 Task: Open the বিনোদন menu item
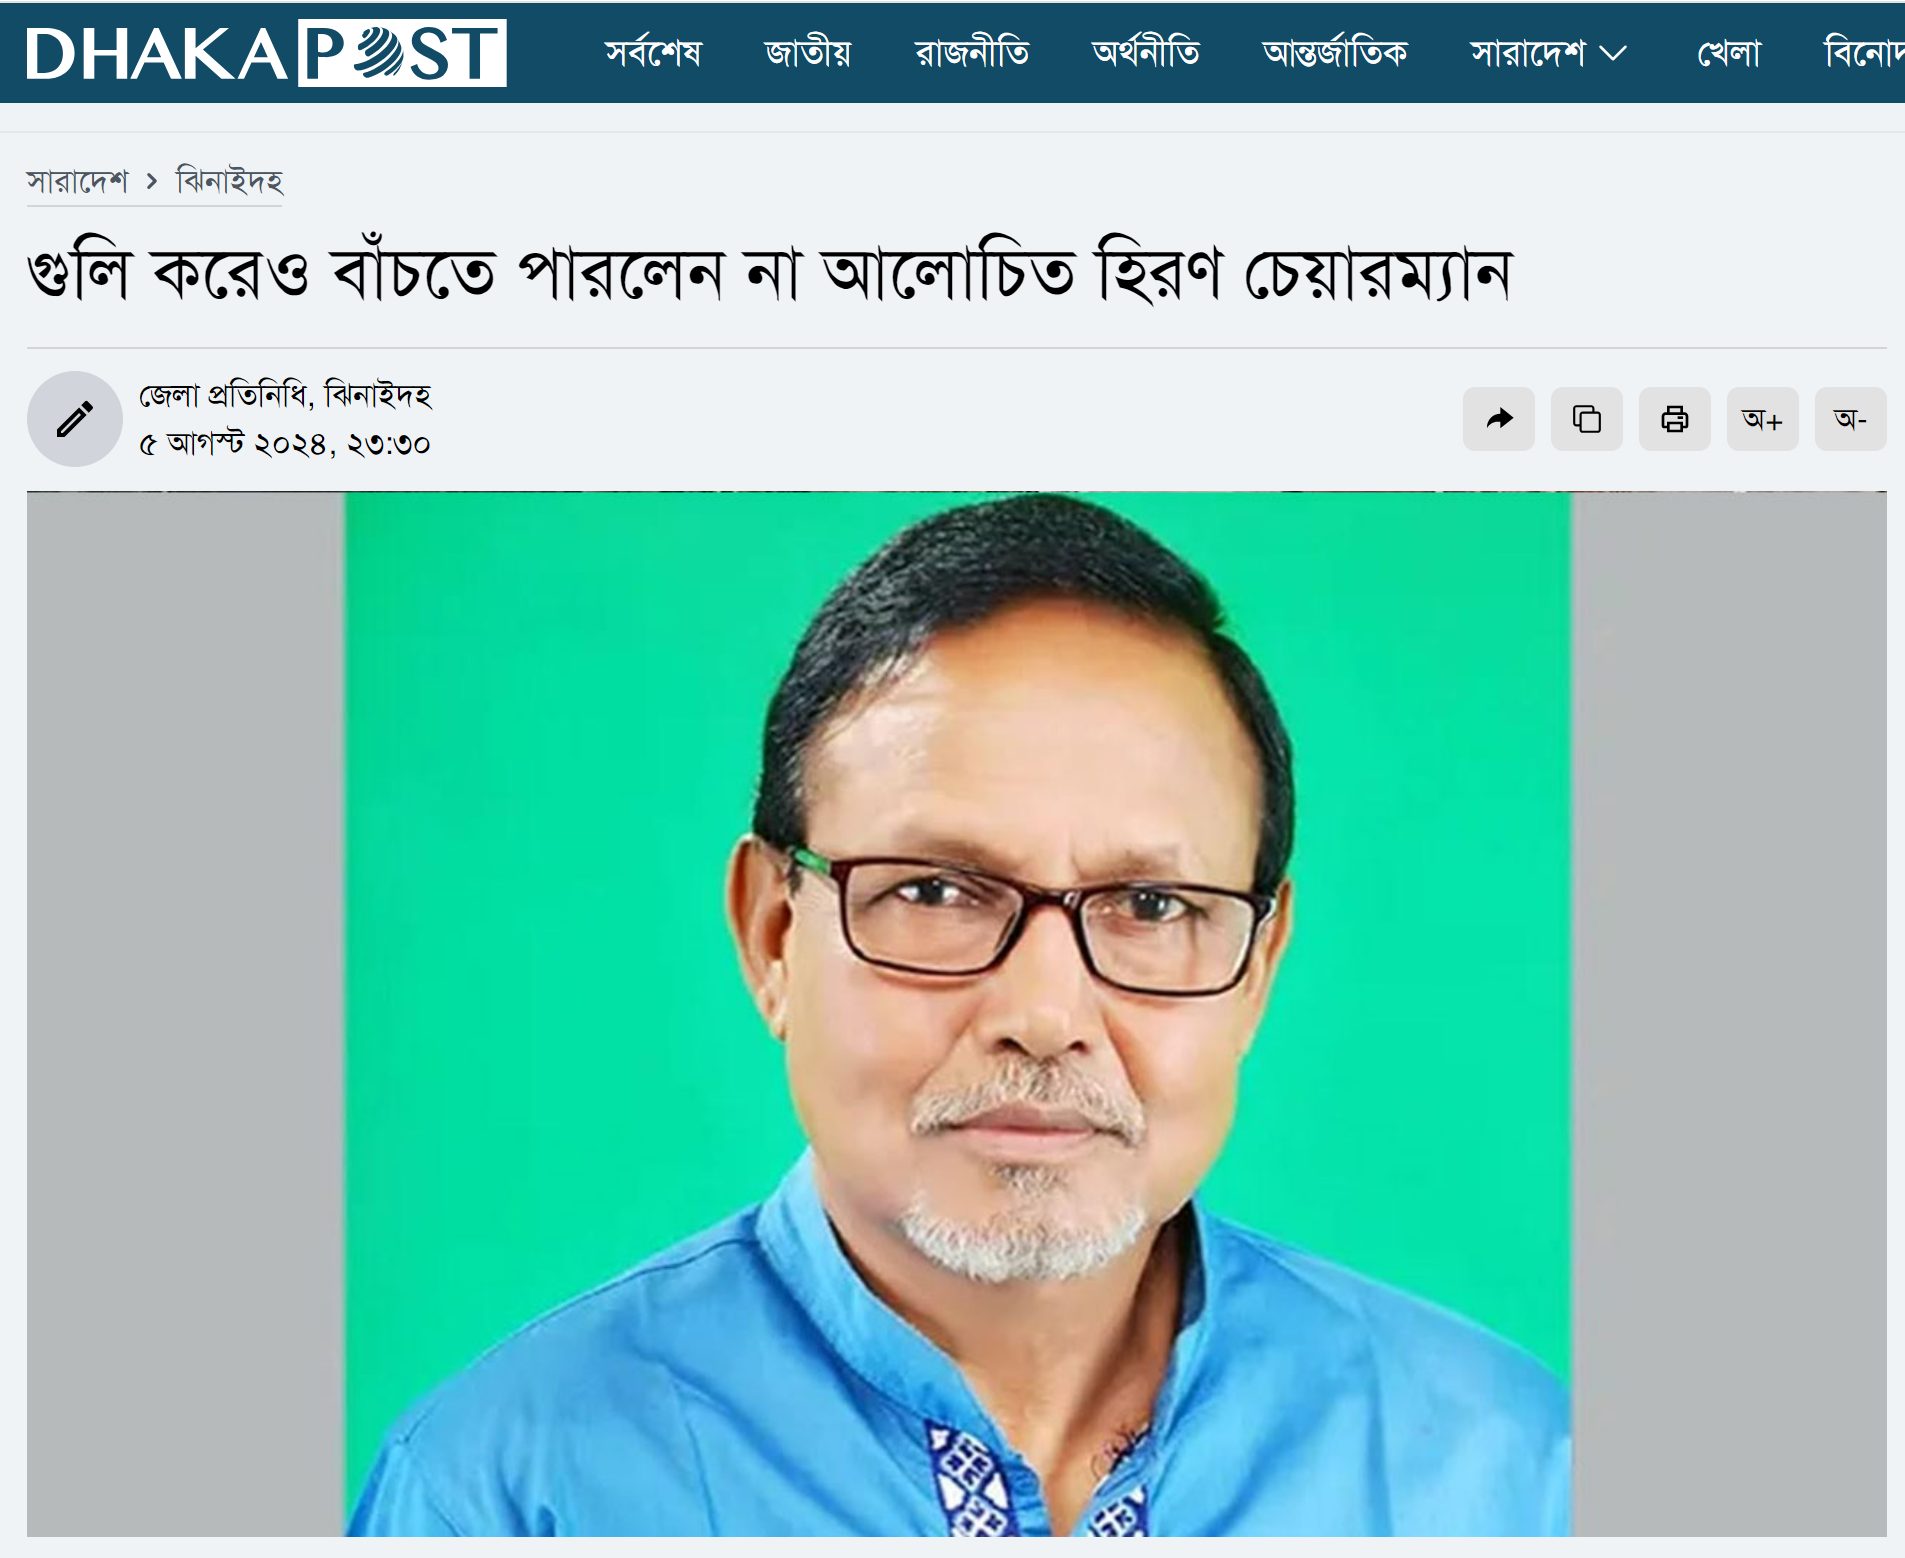[x=1864, y=52]
